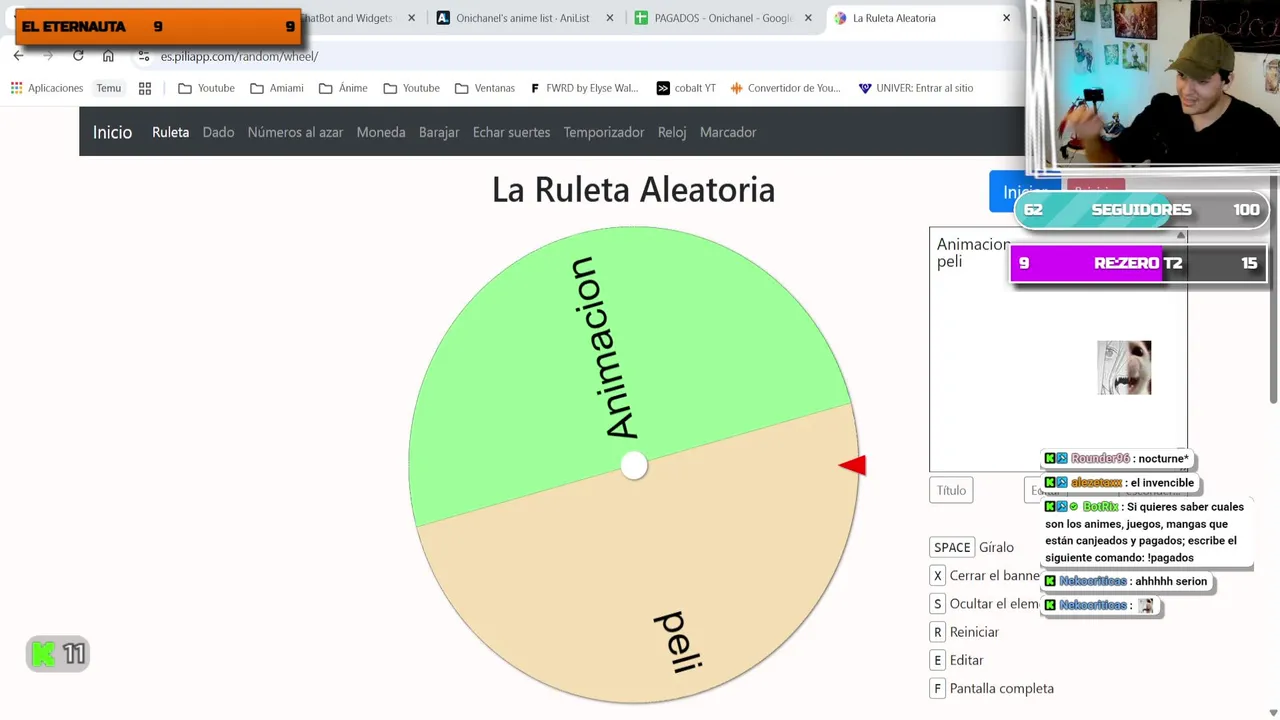Open the Reloj page
The height and width of the screenshot is (720, 1280).
(x=672, y=132)
